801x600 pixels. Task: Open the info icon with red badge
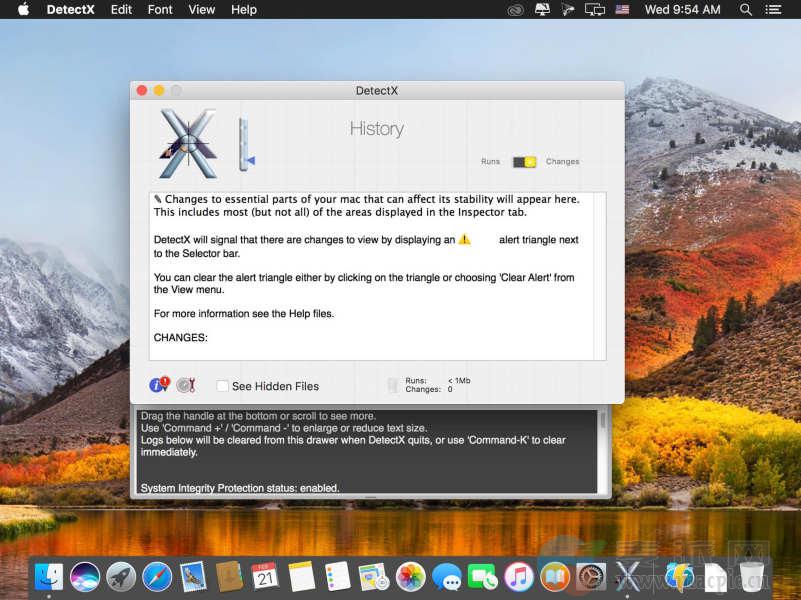coord(159,385)
